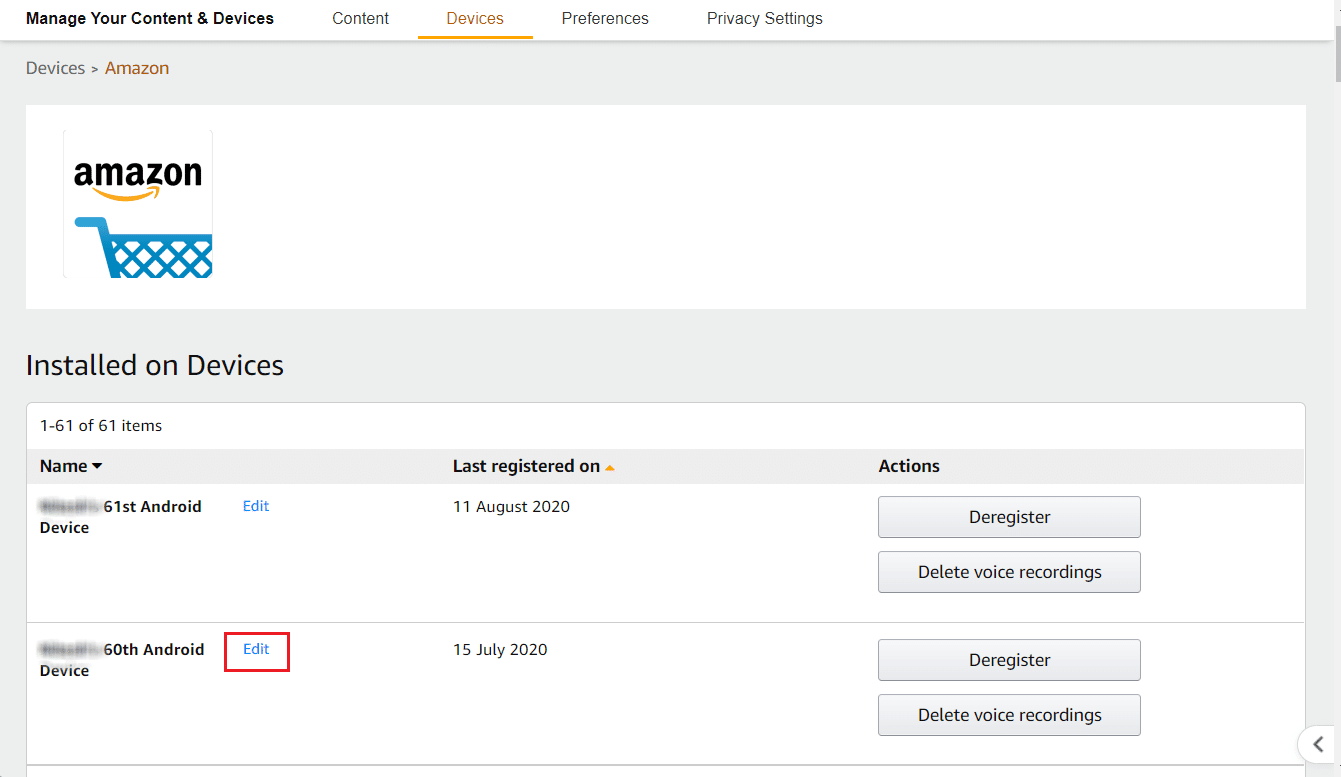Open the Privacy Settings tab
1341x777 pixels.
[764, 19]
